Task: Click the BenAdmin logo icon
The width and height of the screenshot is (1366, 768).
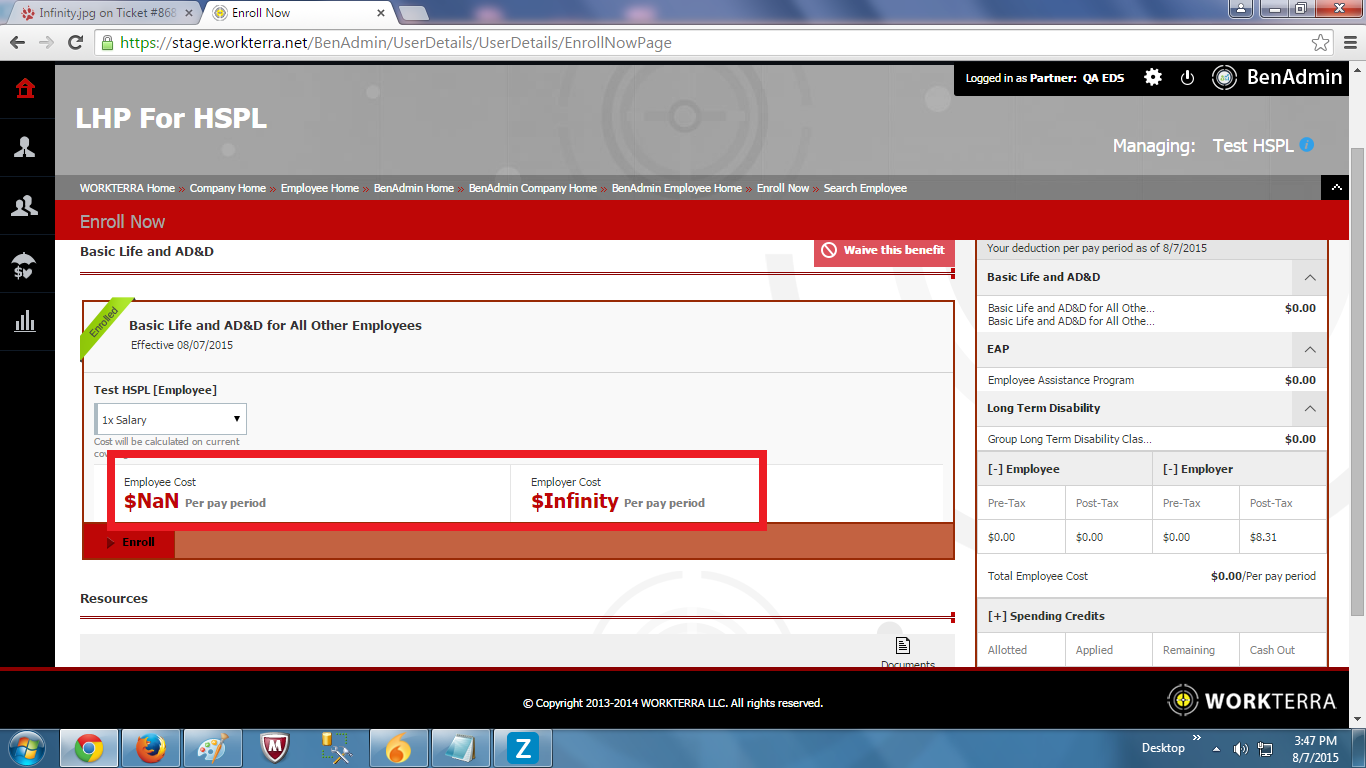Action: pos(1225,77)
